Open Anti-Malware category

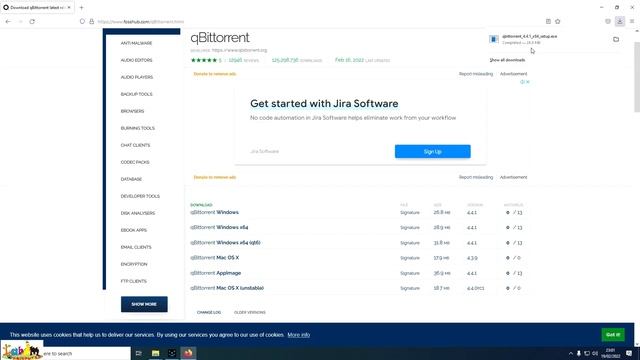coord(136,43)
